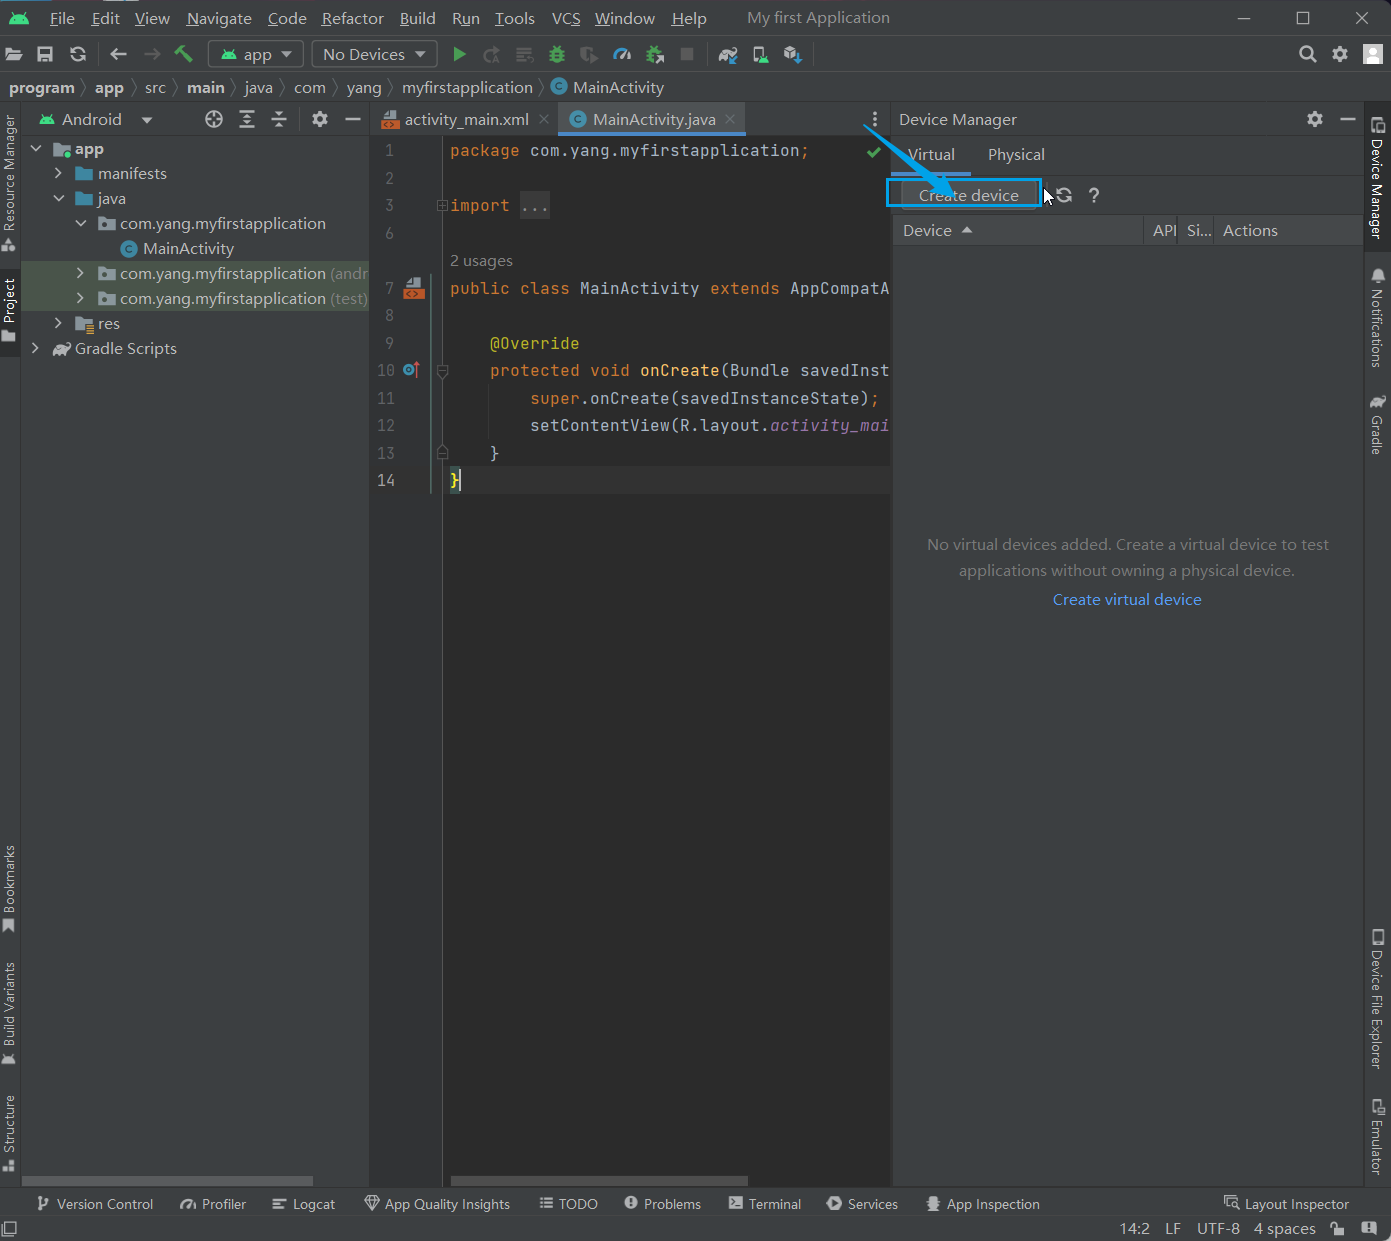Expand Gradle Scripts node

pyautogui.click(x=36, y=348)
